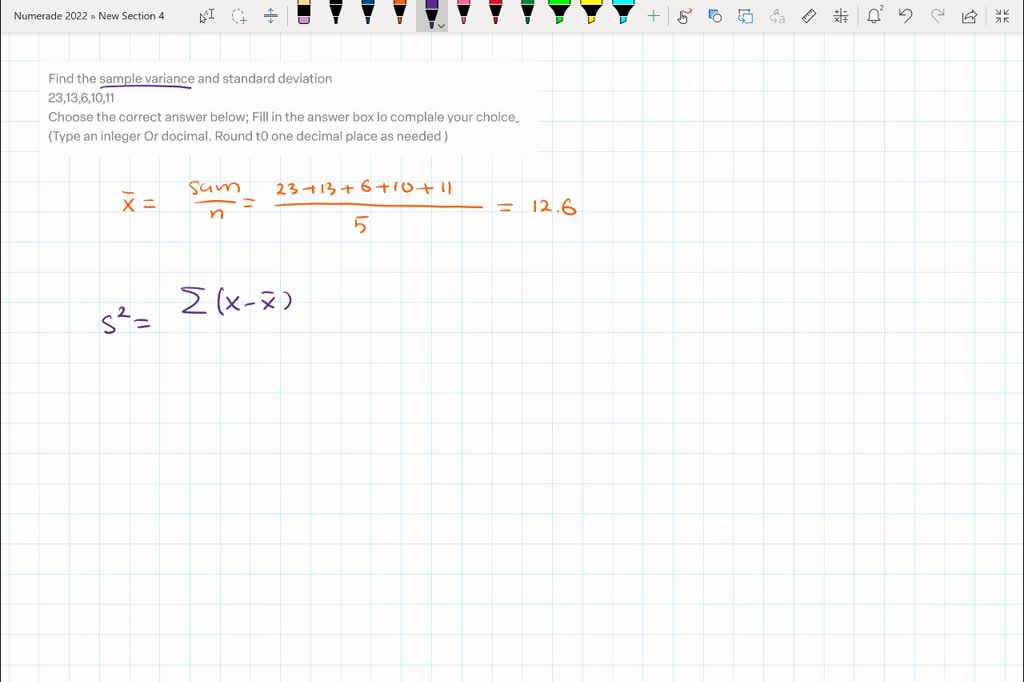Activate the ruler tool
This screenshot has height=682, width=1024.
[x=809, y=15]
